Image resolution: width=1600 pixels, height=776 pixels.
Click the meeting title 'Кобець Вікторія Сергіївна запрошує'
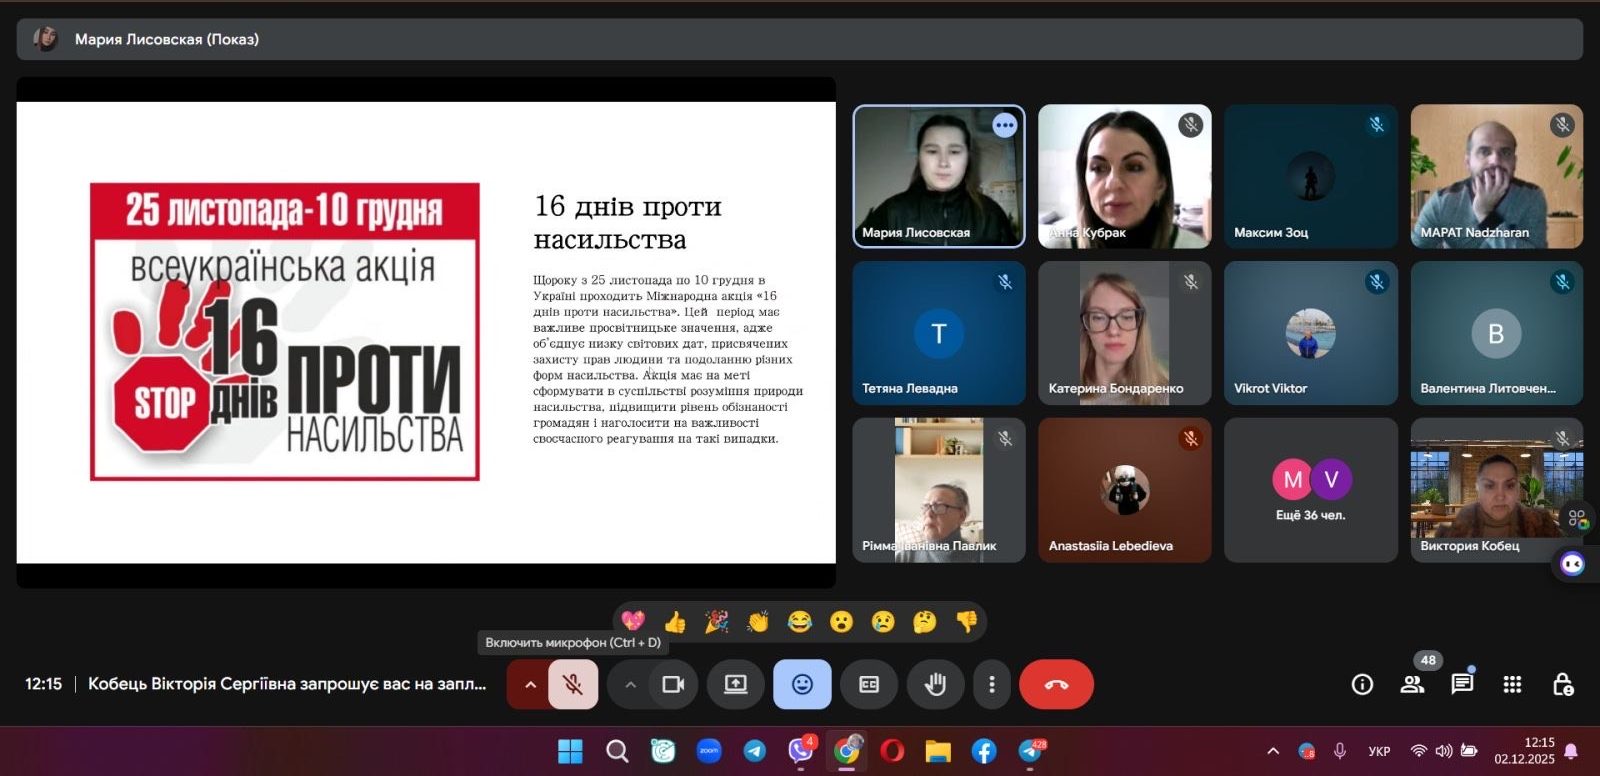[287, 684]
